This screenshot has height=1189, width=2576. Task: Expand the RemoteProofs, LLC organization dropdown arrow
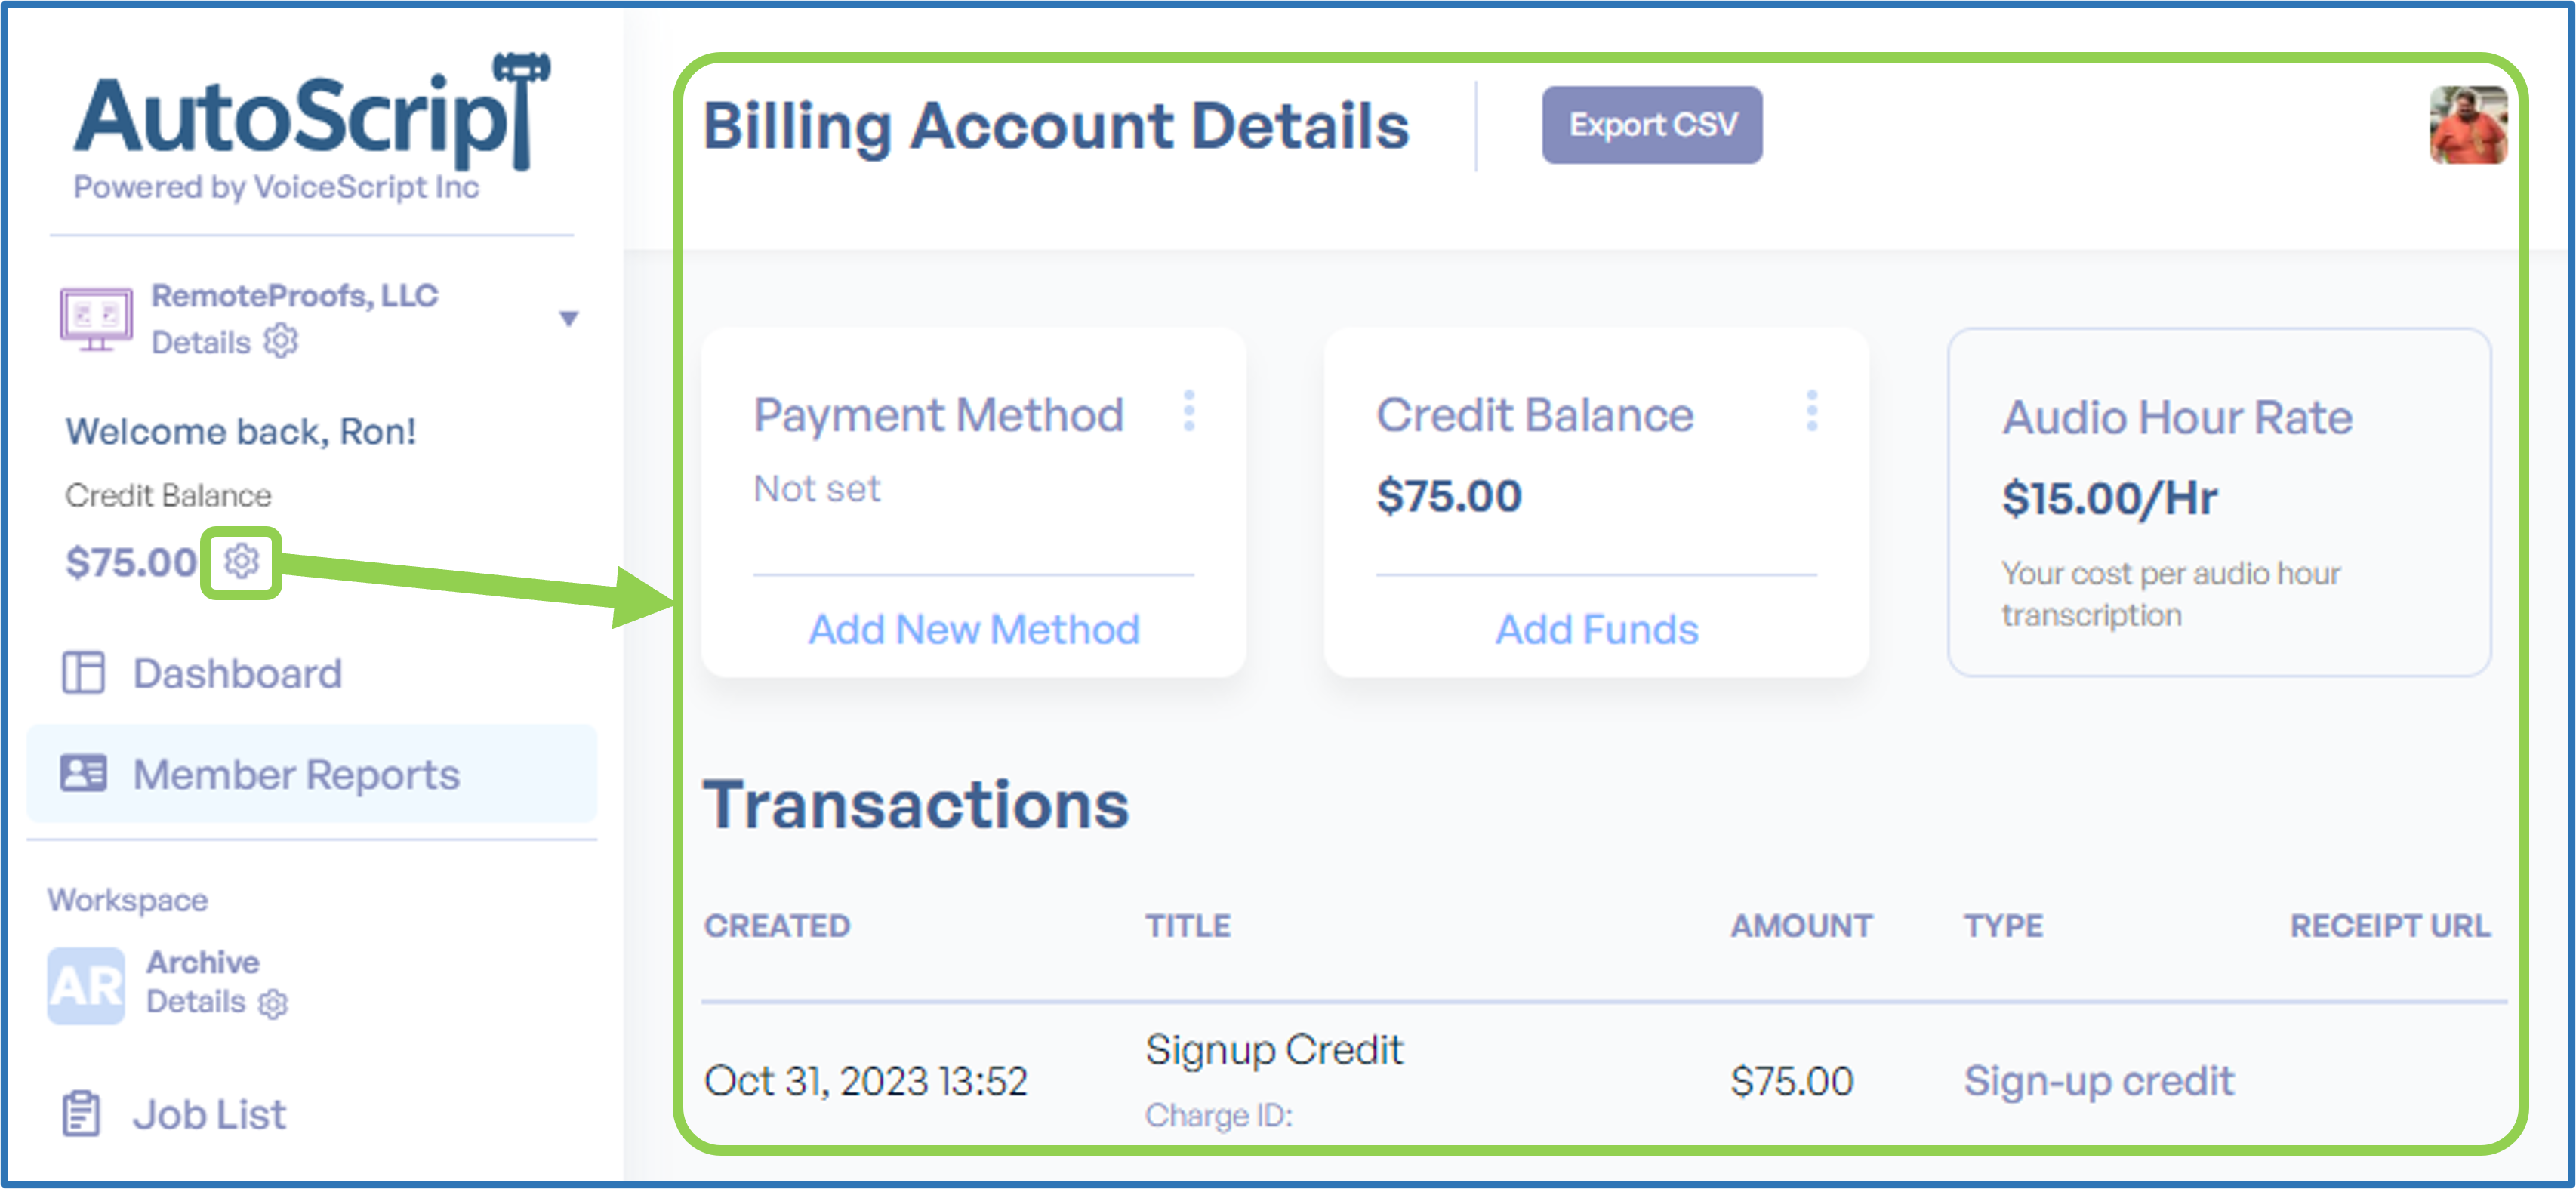pyautogui.click(x=569, y=319)
